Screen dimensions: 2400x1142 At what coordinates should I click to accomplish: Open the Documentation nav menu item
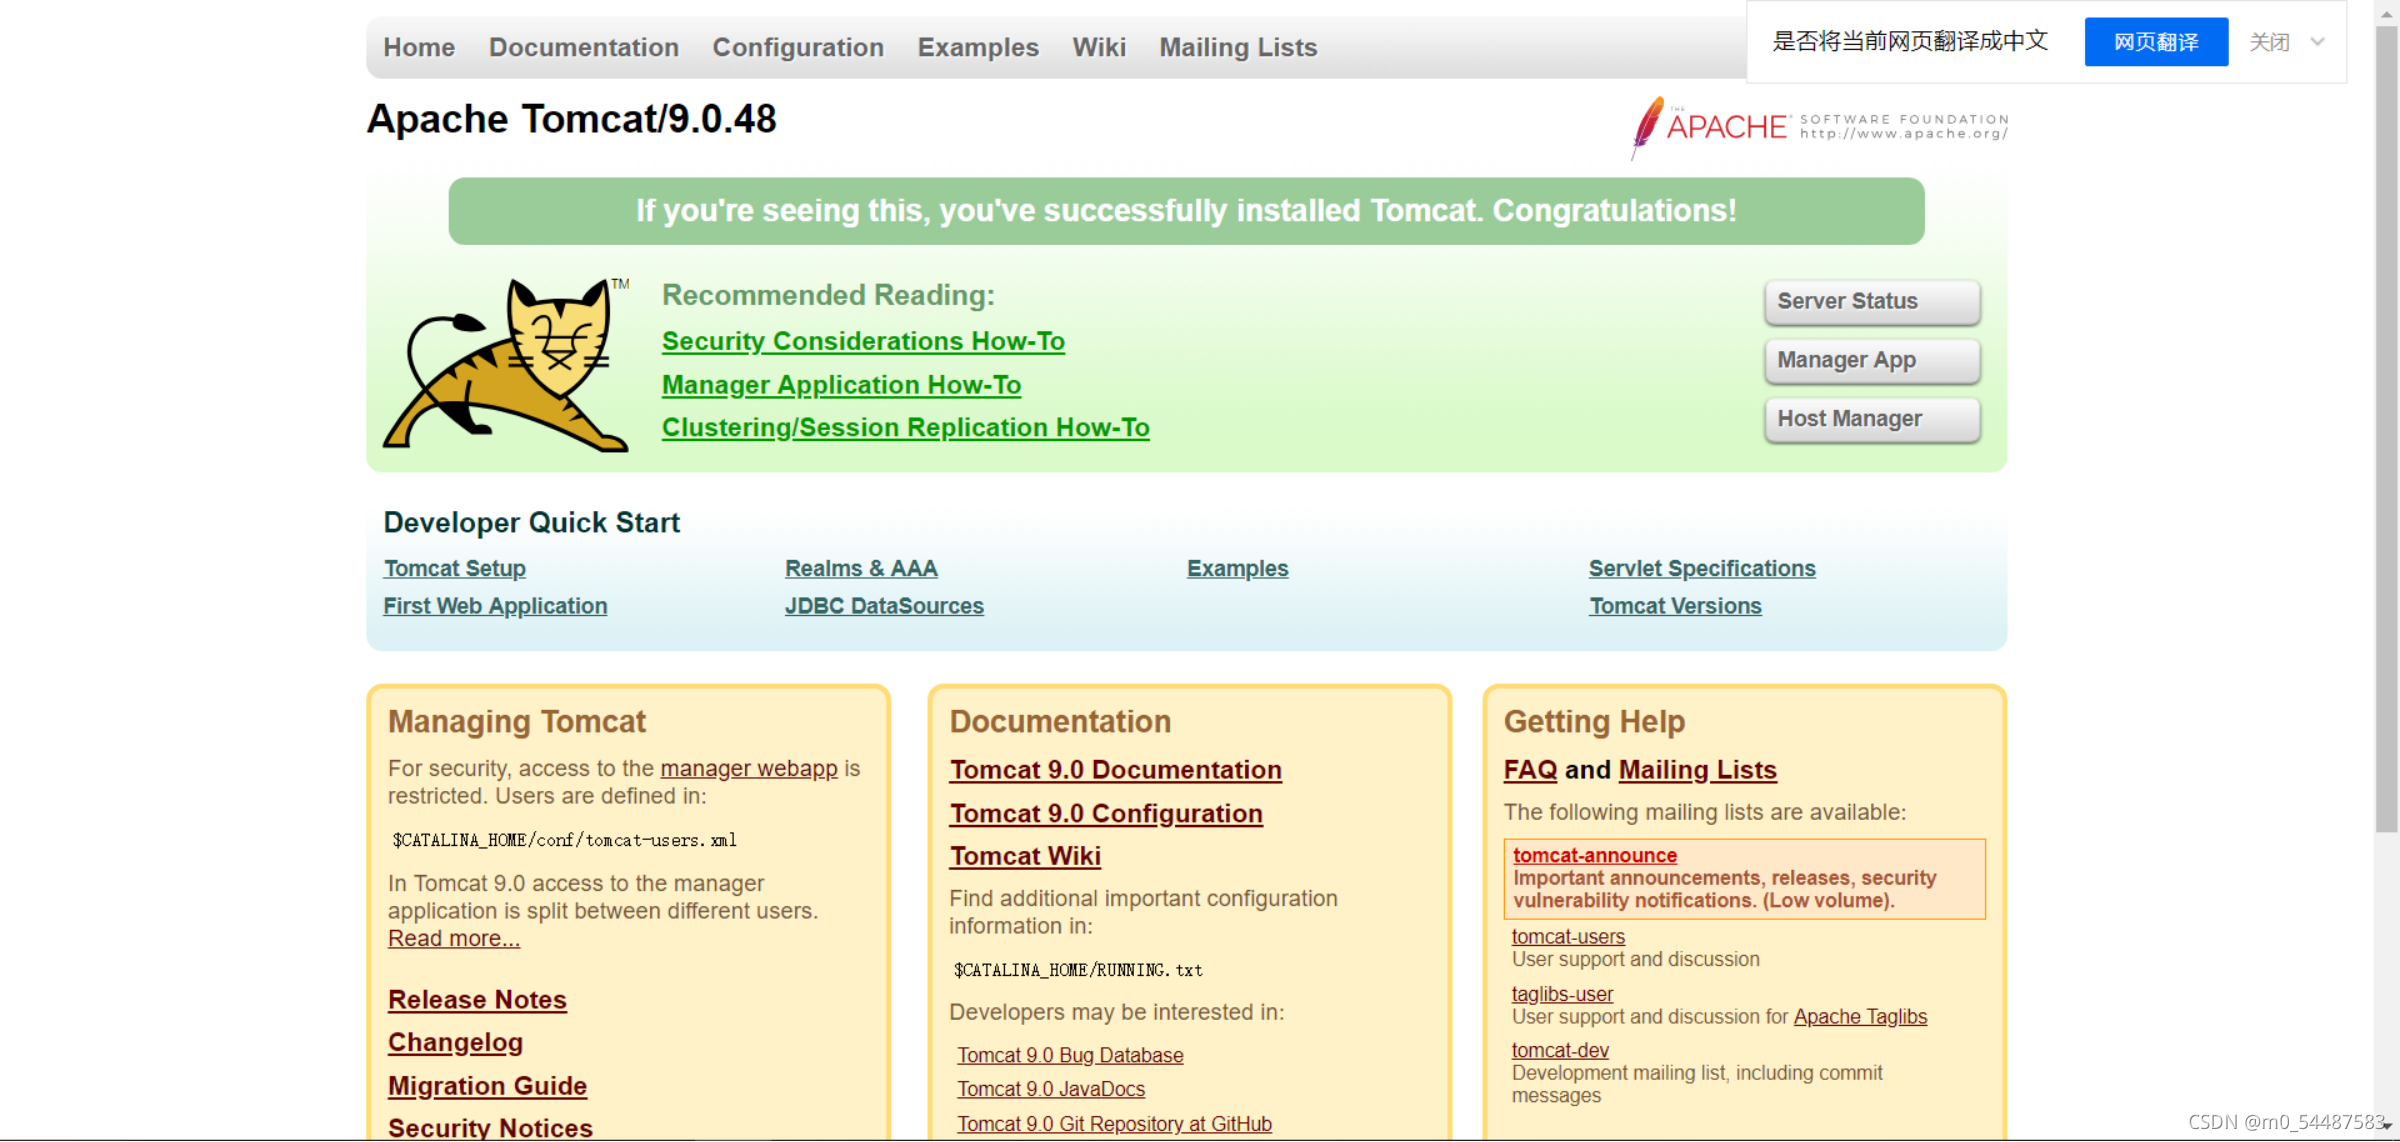pyautogui.click(x=583, y=47)
